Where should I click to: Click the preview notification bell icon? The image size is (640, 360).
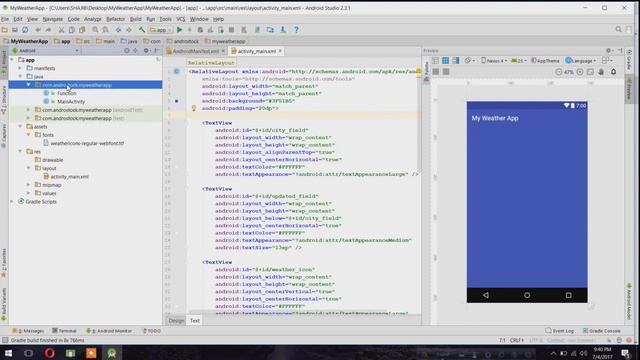click(x=613, y=72)
